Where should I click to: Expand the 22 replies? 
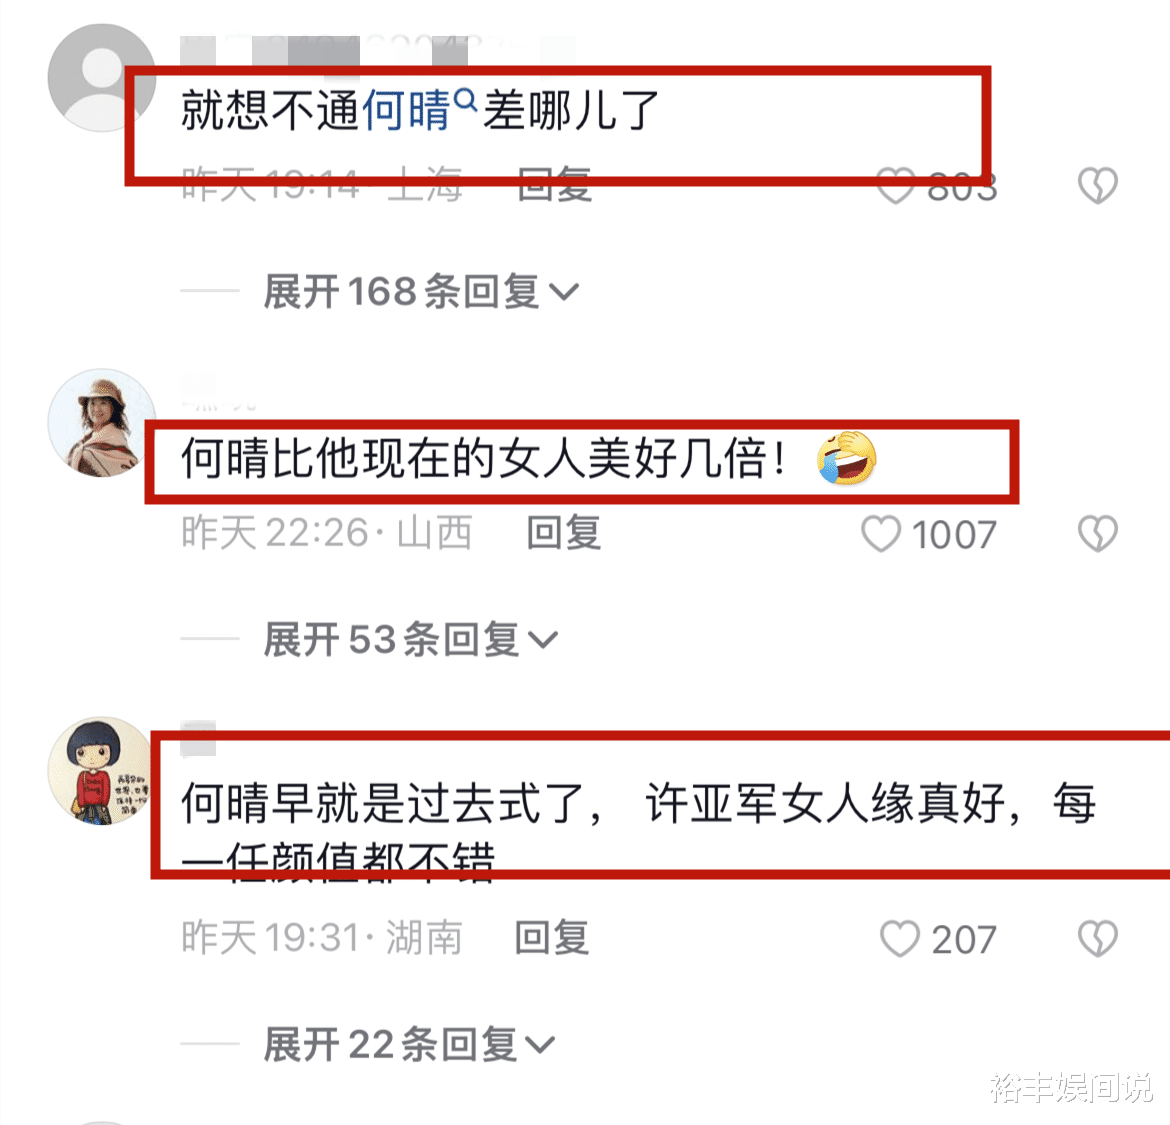(x=409, y=1044)
